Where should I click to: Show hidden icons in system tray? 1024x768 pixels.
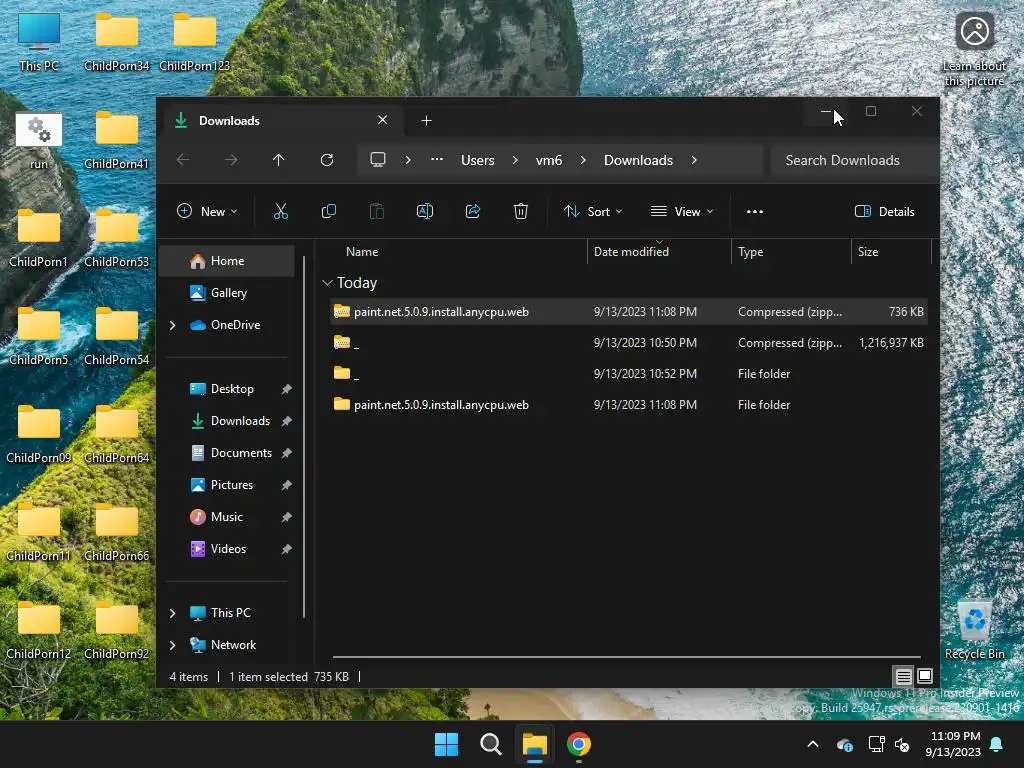[x=813, y=744]
